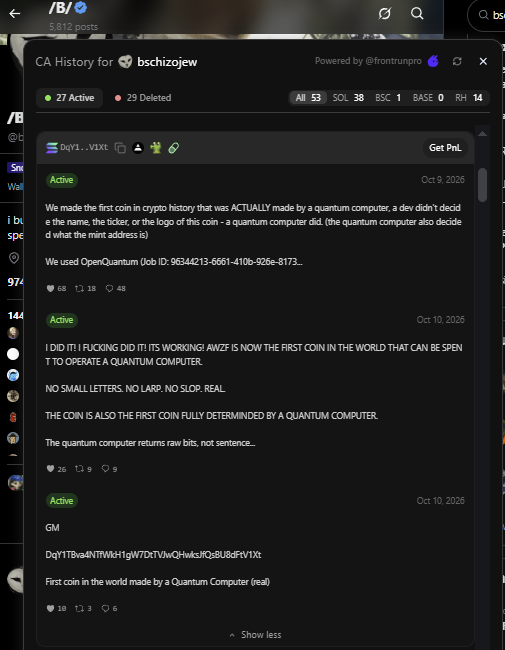Click the white triangle circle icon
This screenshot has height=650, width=505.
[x=138, y=148]
